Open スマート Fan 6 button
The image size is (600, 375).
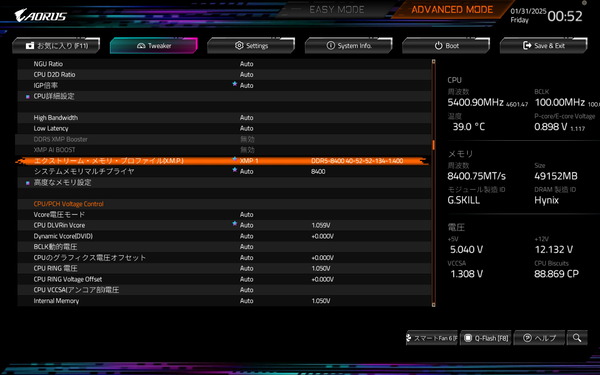point(432,338)
